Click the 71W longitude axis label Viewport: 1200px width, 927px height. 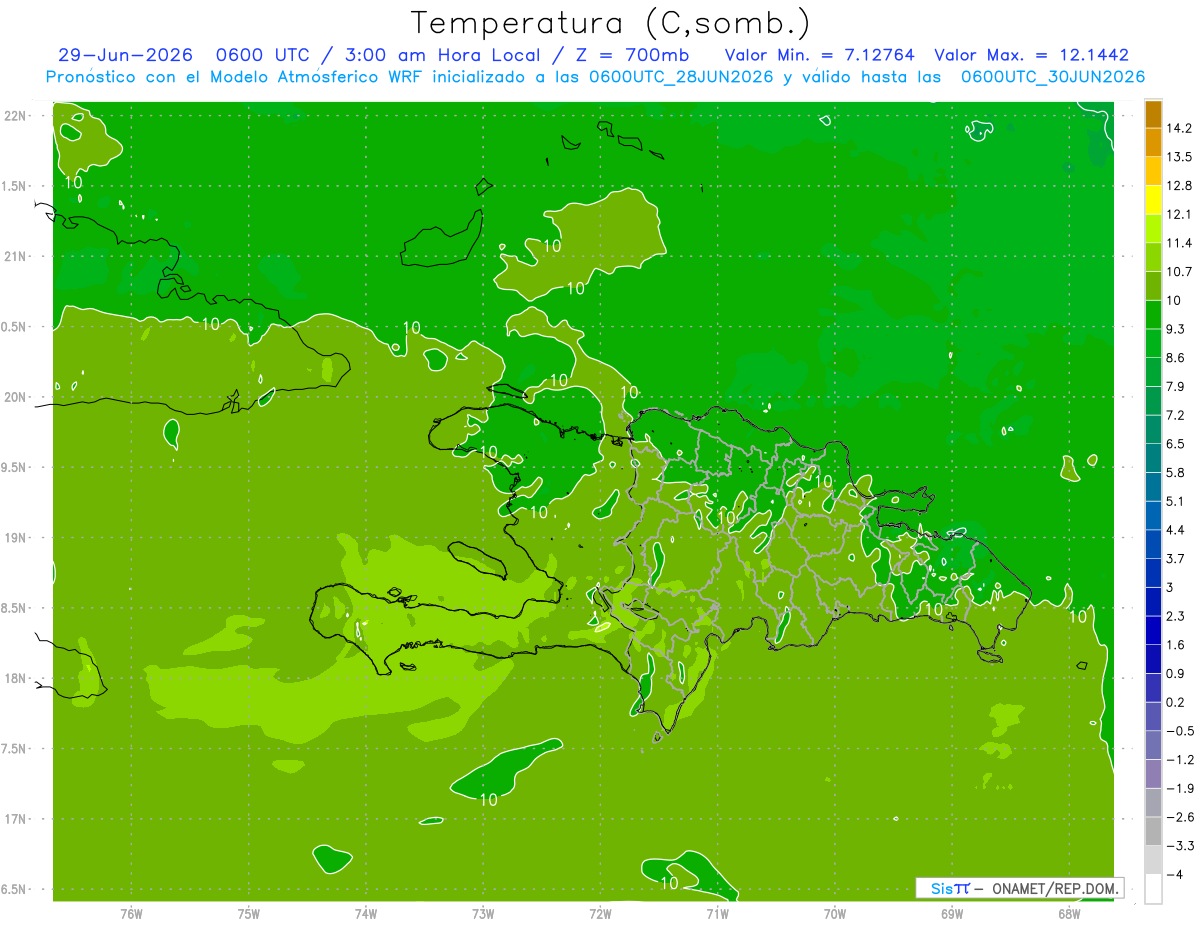pos(717,913)
